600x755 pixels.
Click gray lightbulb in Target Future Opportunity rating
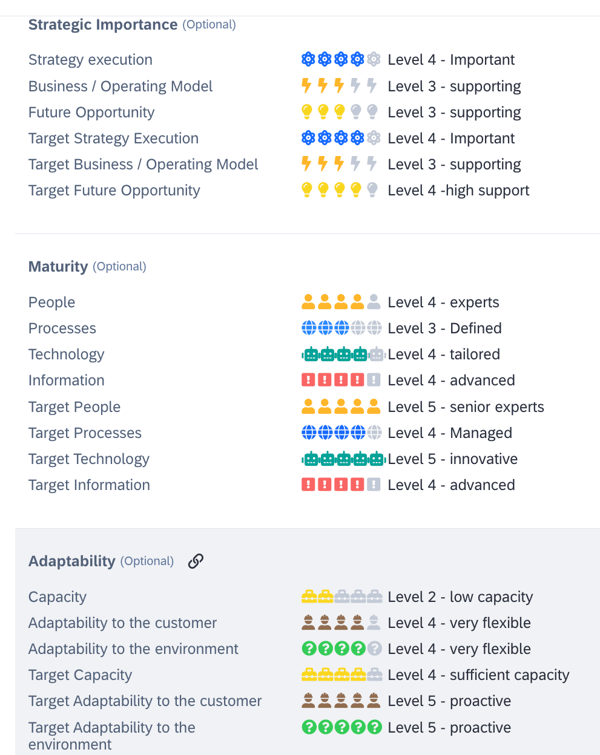[374, 190]
